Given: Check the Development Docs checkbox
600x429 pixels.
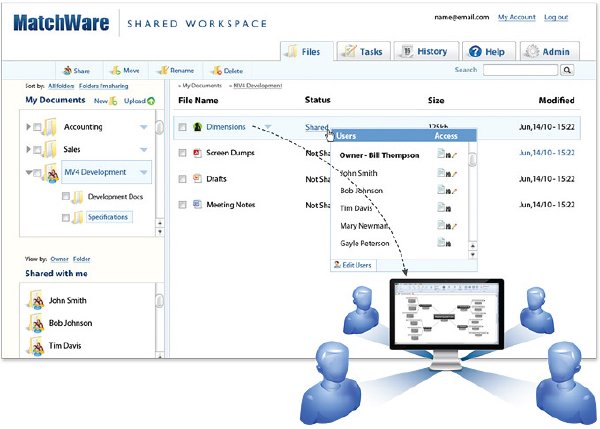Looking at the screenshot, I should point(66,196).
